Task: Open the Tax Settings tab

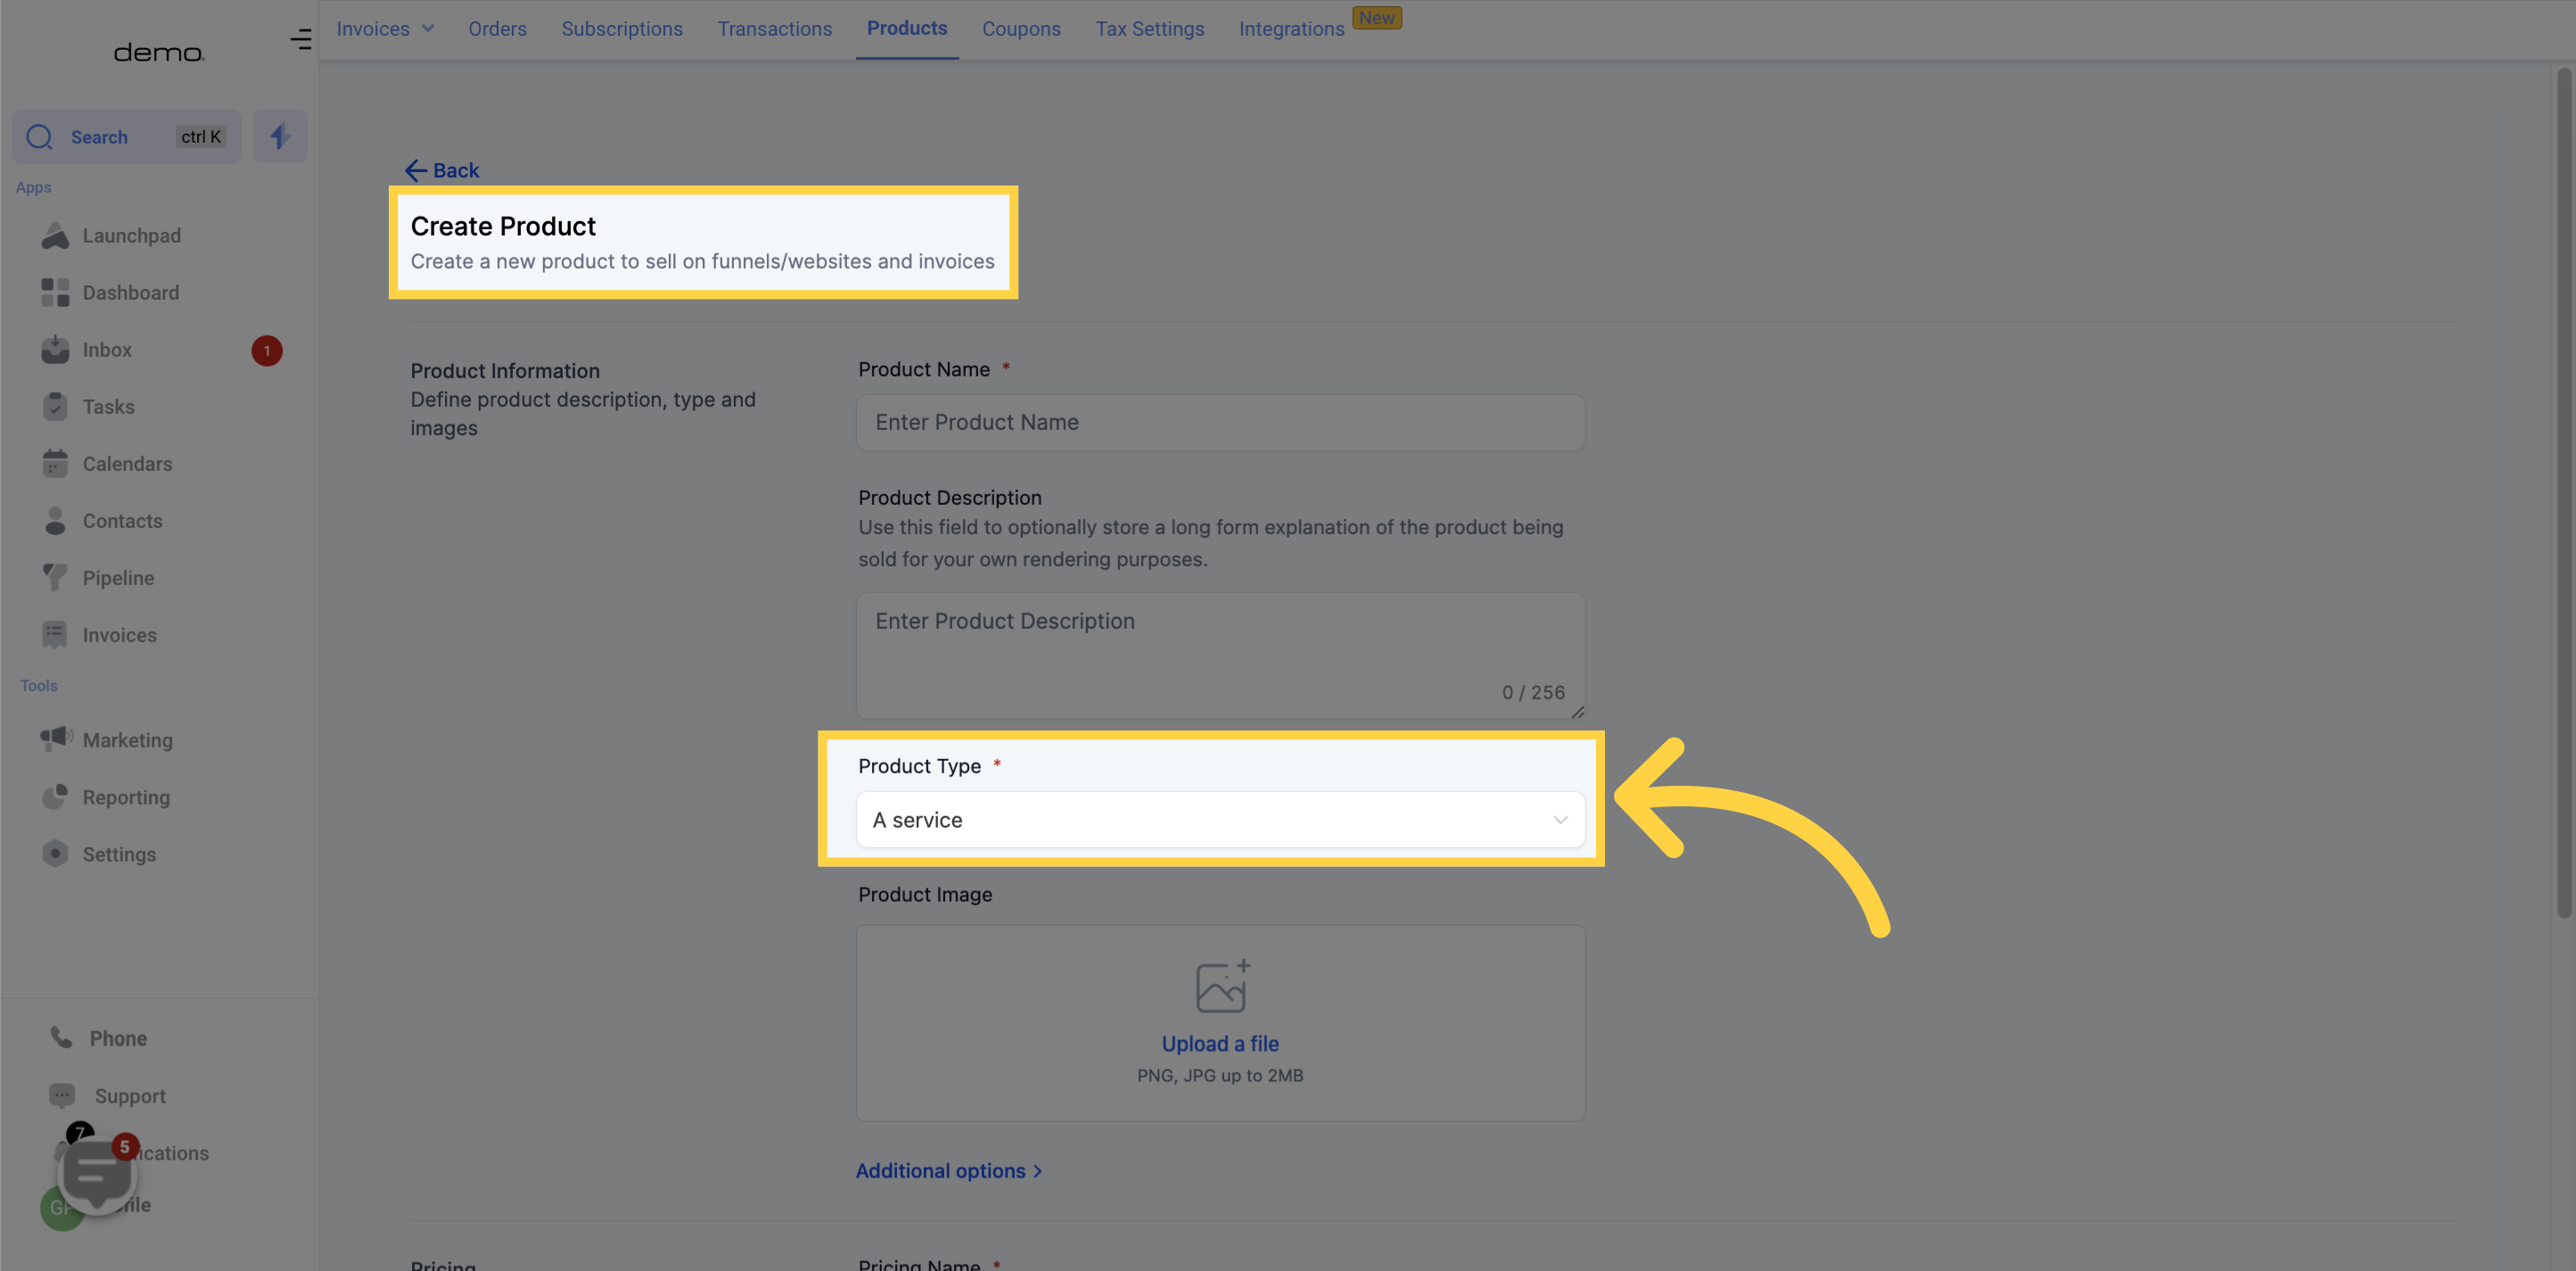Action: pos(1150,29)
